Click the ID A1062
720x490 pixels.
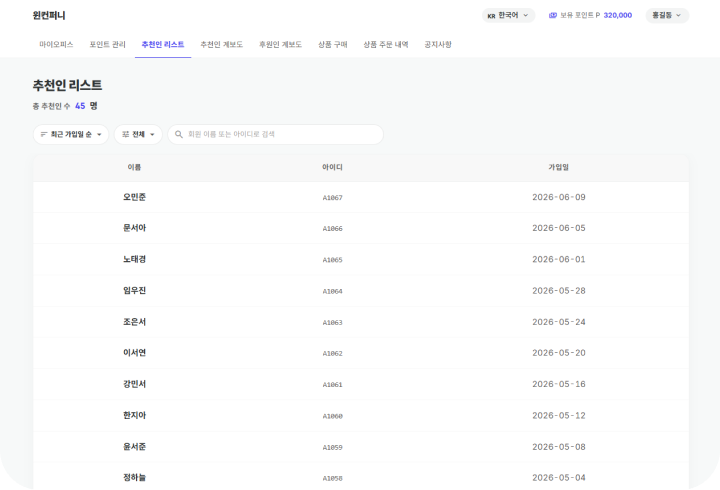pyautogui.click(x=332, y=354)
